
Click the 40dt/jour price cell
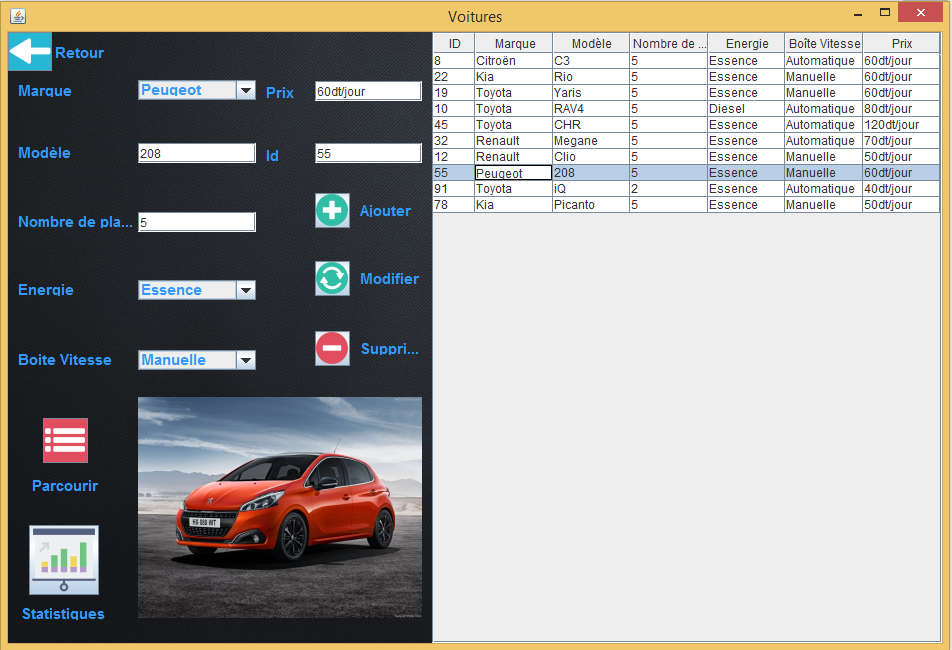[901, 189]
